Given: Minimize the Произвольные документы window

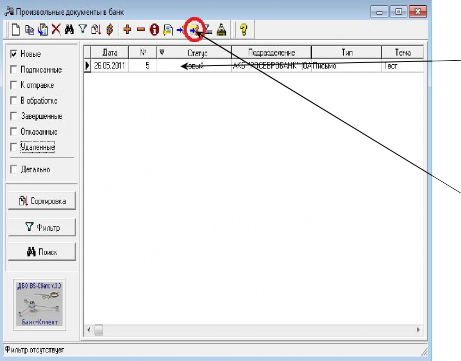Looking at the screenshot, I should pyautogui.click(x=379, y=12).
